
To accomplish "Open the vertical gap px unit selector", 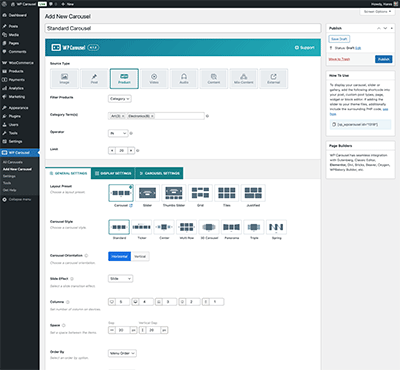I will pos(164,330).
